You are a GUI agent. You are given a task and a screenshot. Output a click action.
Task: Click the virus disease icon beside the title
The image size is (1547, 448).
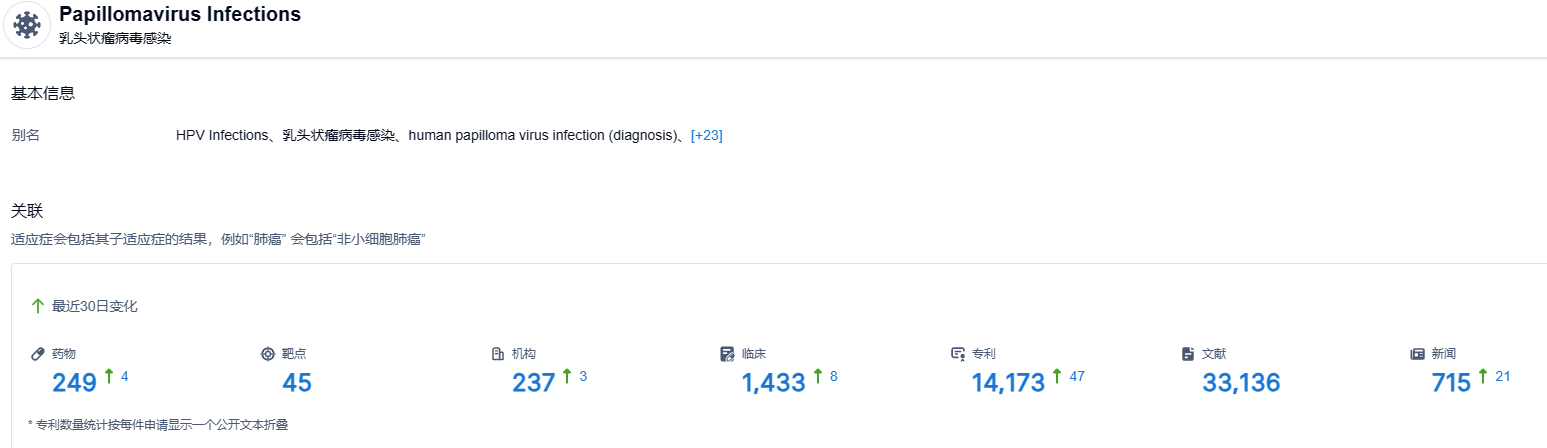click(27, 25)
